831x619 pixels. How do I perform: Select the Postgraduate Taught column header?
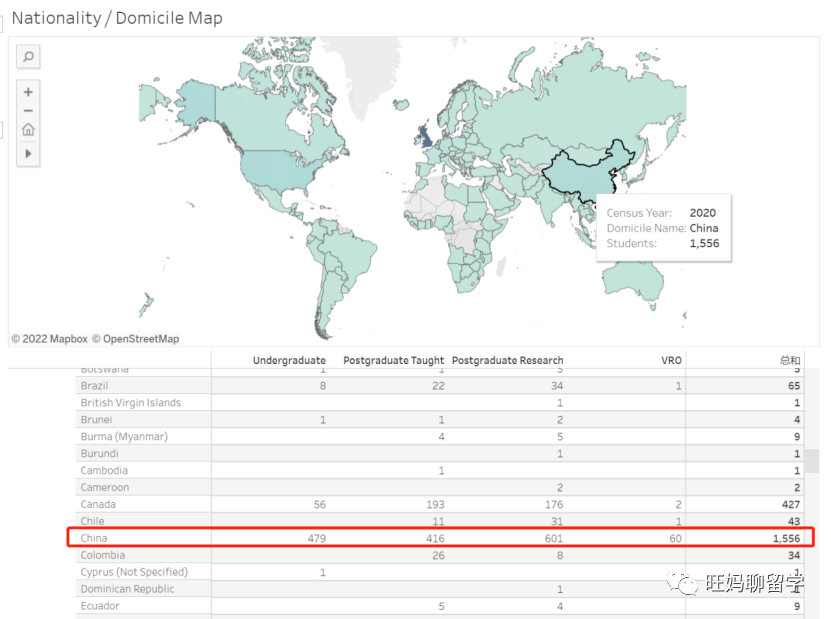393,360
